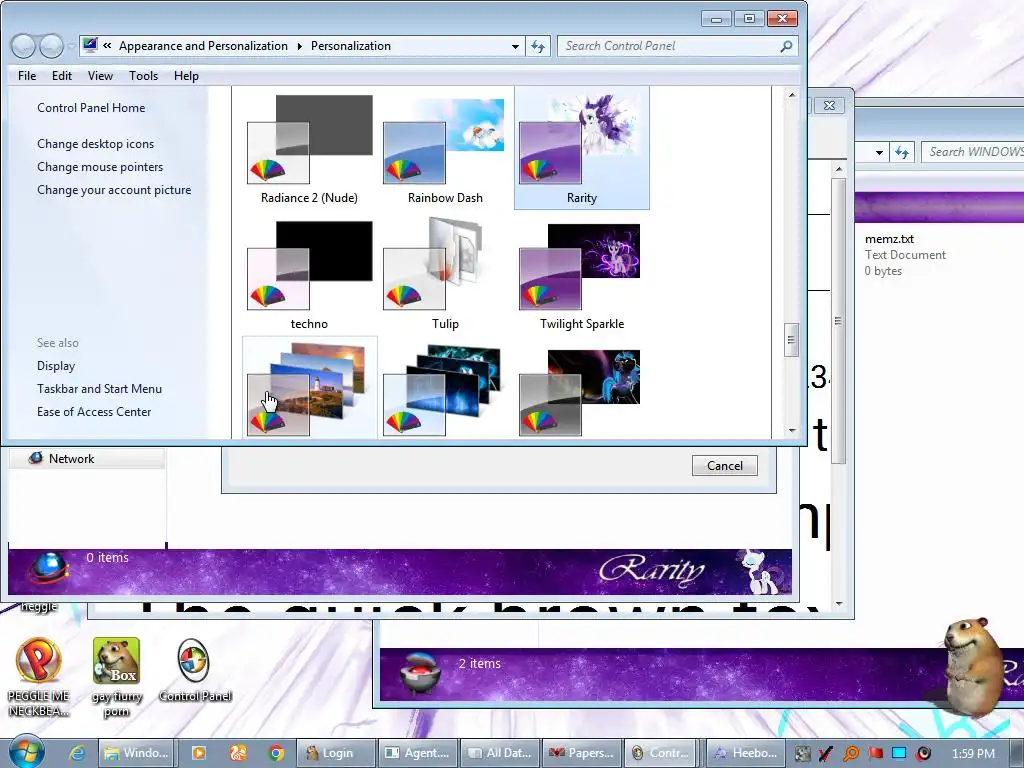This screenshot has height=768, width=1024.
Task: Open the Control Panel desktop shortcut
Action: tap(195, 671)
